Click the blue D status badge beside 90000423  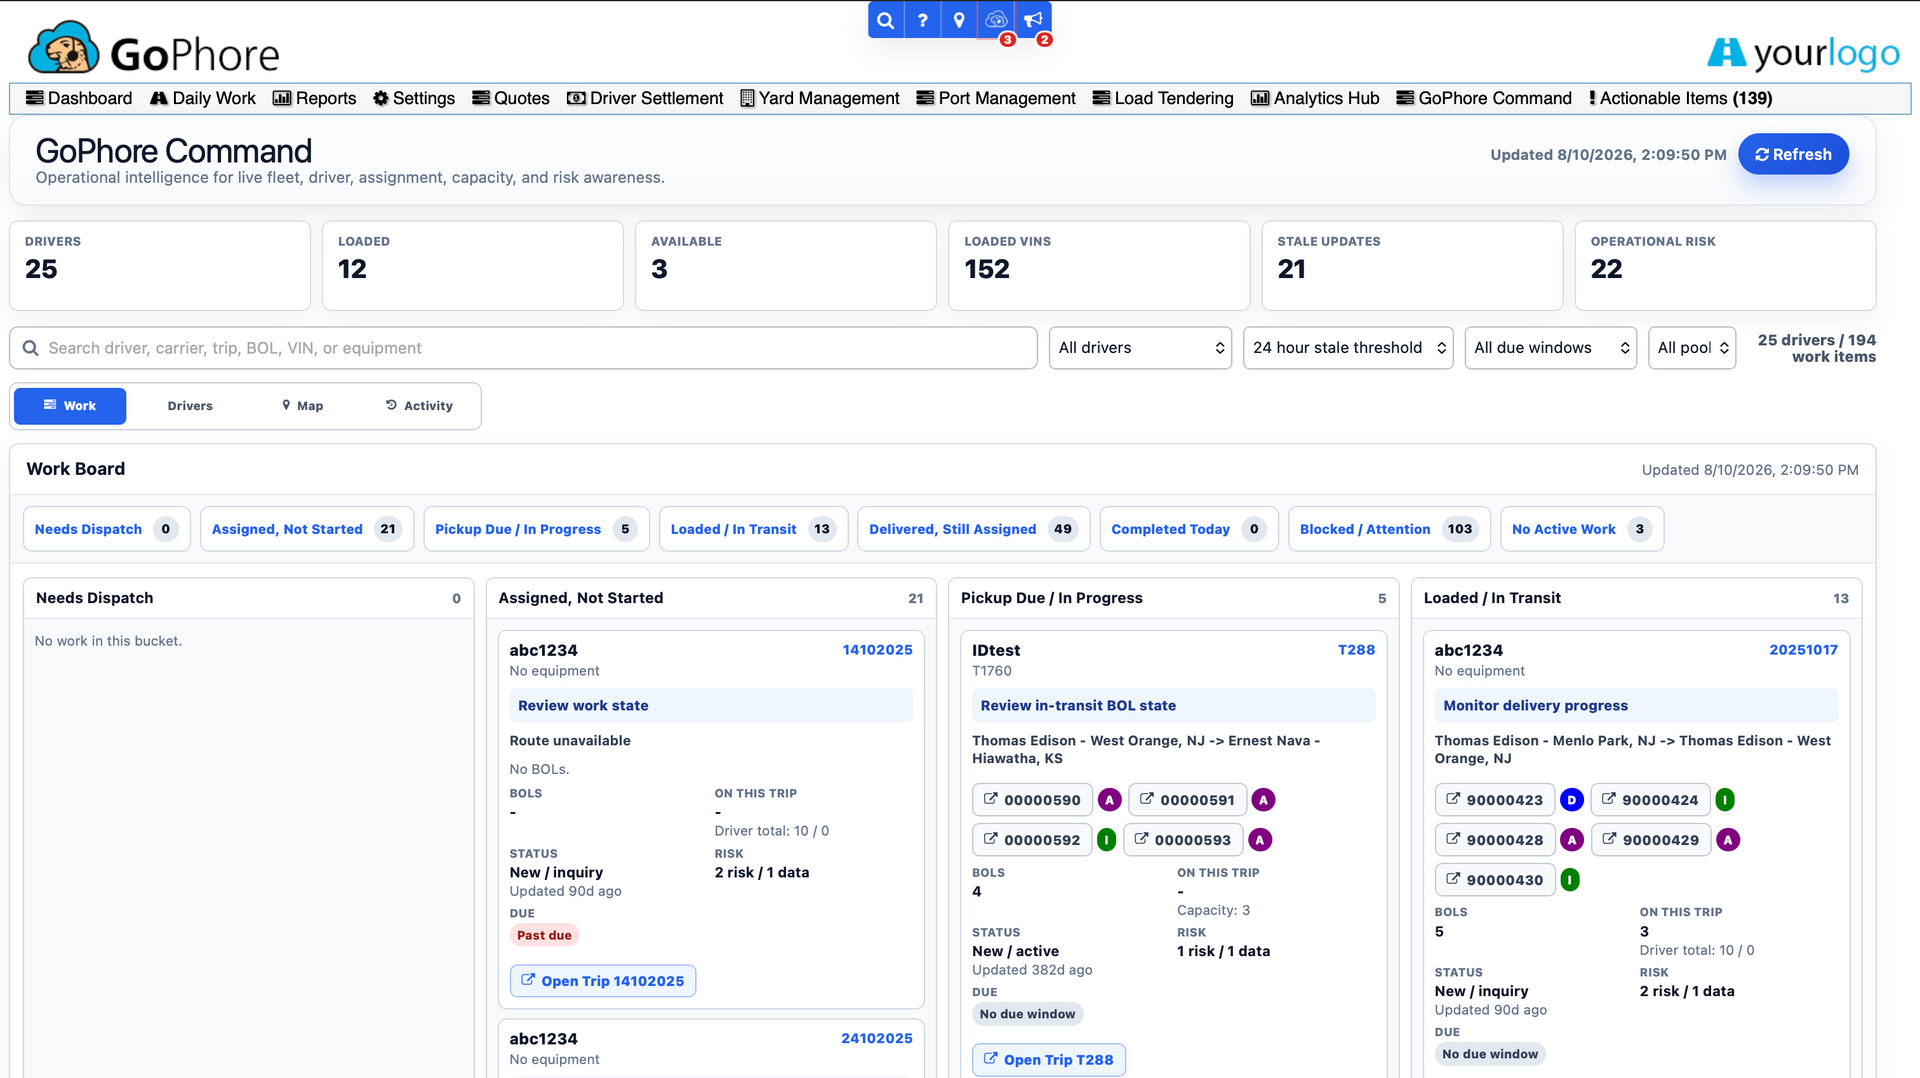click(x=1572, y=800)
